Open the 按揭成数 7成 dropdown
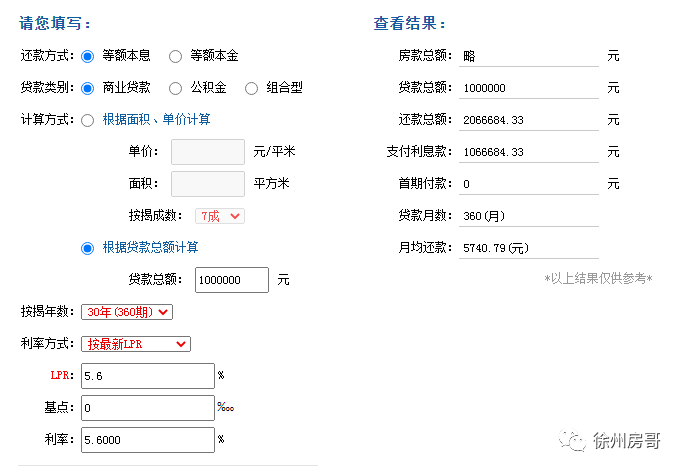682x471 pixels. (220, 216)
